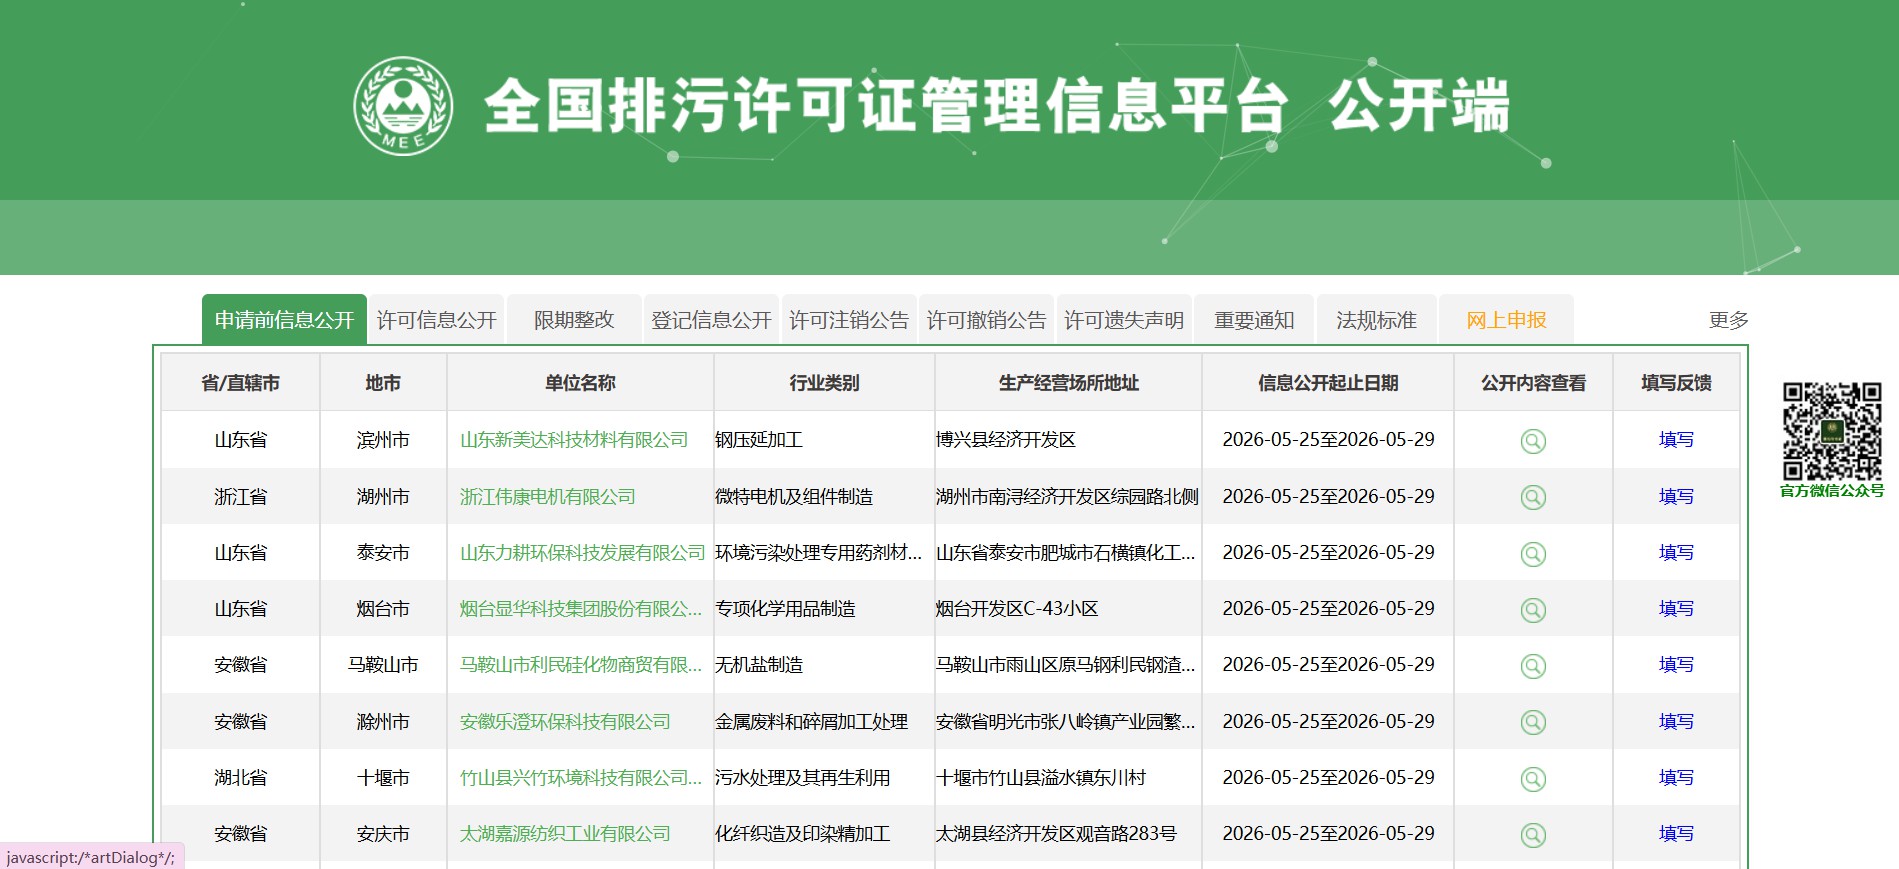
Task: View public content for 太湖嘉源纺织工业有限公司
Action: pyautogui.click(x=1533, y=835)
